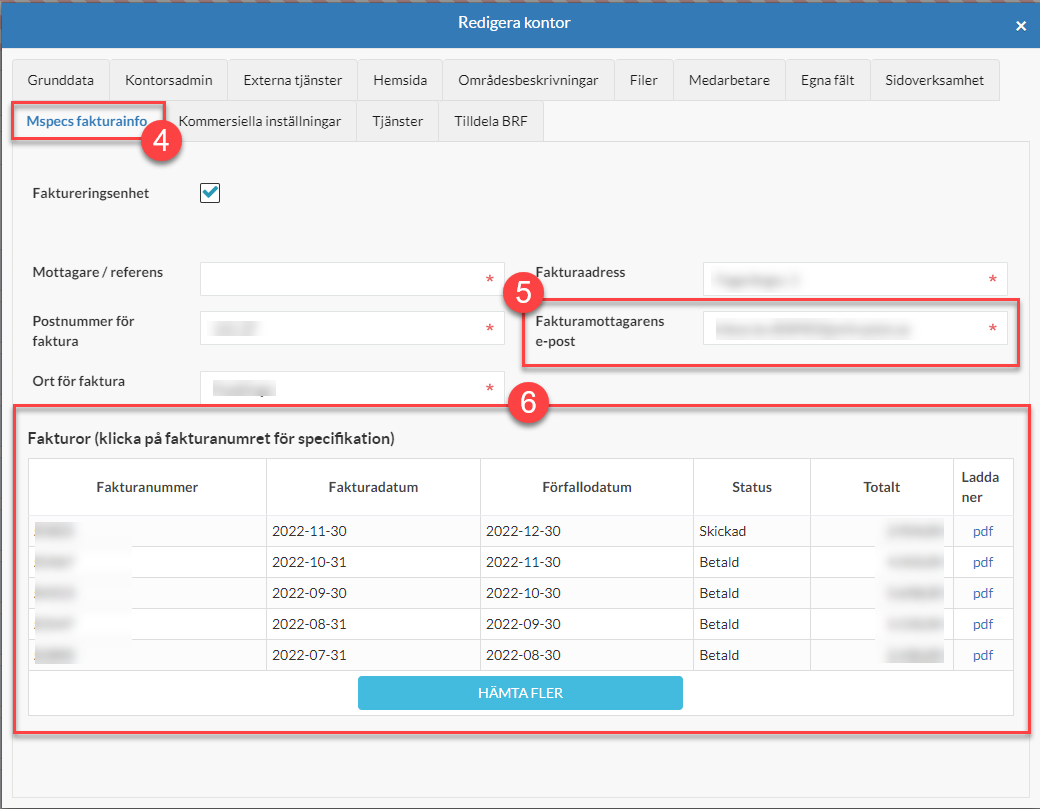Viewport: 1040px width, 809px height.
Task: Switch to the Tjänster tab
Action: pos(397,121)
